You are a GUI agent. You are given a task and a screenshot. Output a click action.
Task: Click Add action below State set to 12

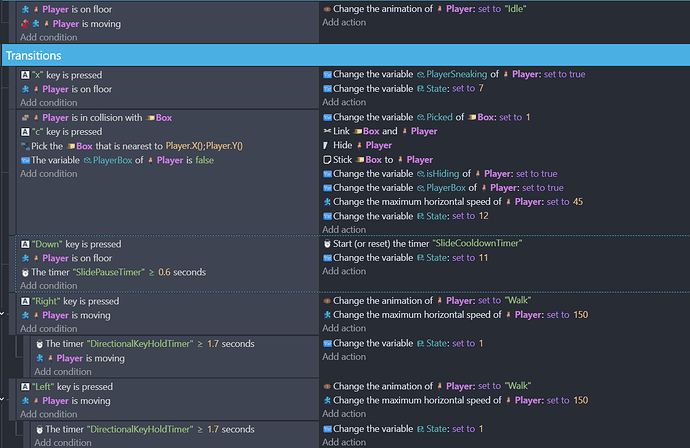(345, 230)
